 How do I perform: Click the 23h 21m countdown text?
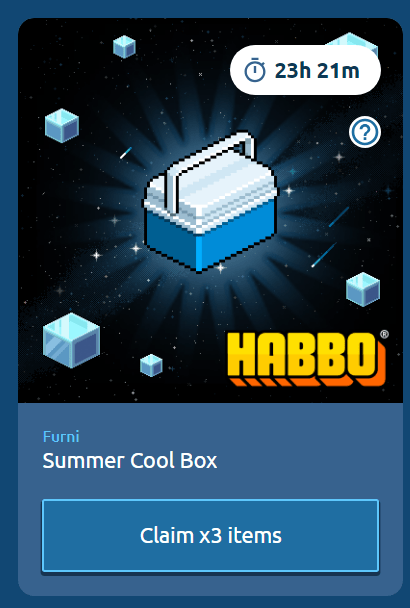pos(317,71)
